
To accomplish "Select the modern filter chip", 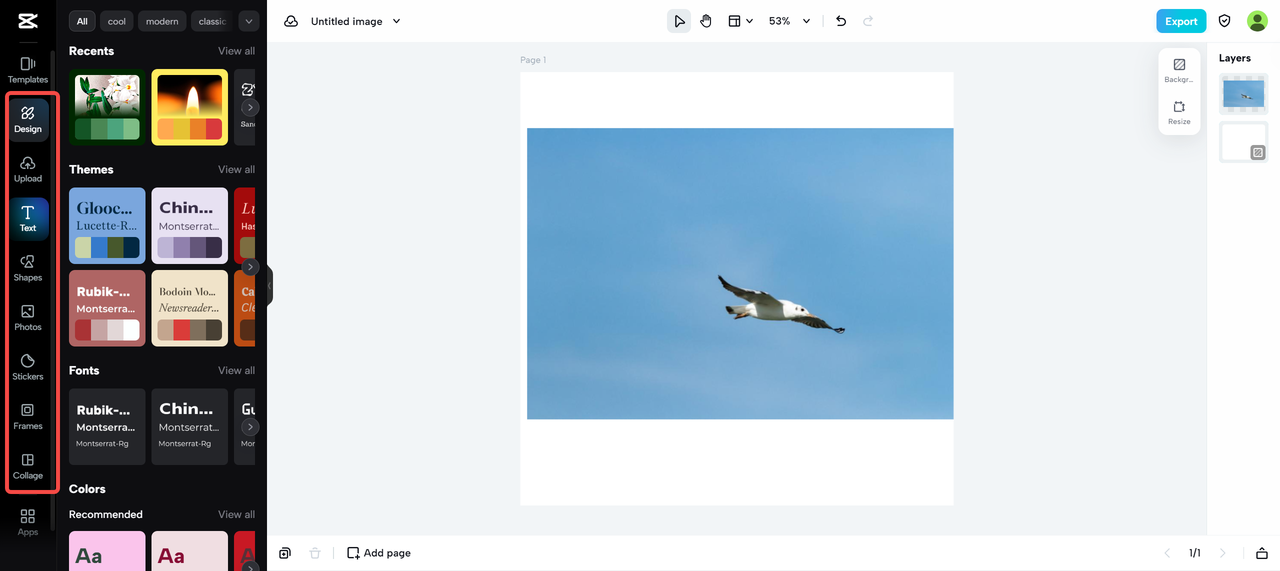I will [x=162, y=21].
